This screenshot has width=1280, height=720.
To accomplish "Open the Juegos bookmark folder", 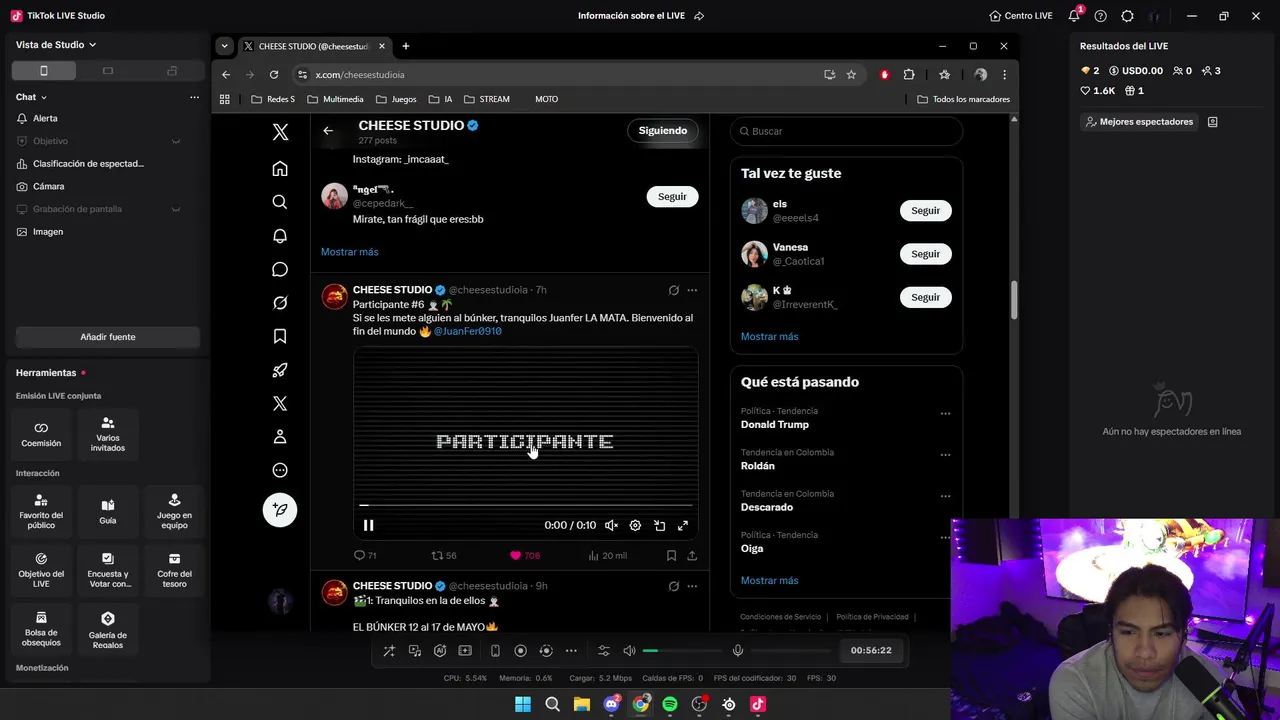I will [396, 99].
